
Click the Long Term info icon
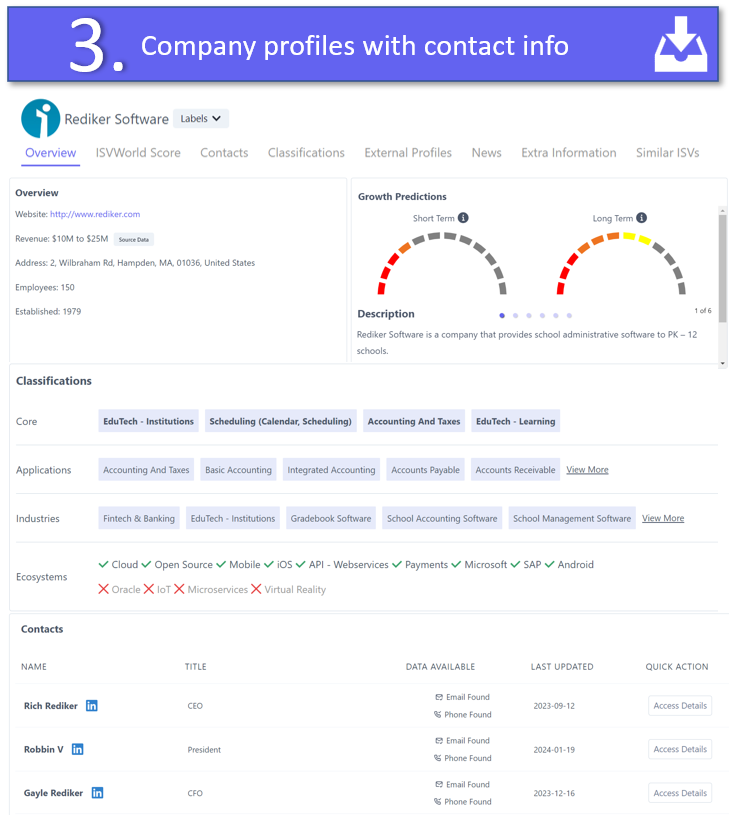(642, 218)
